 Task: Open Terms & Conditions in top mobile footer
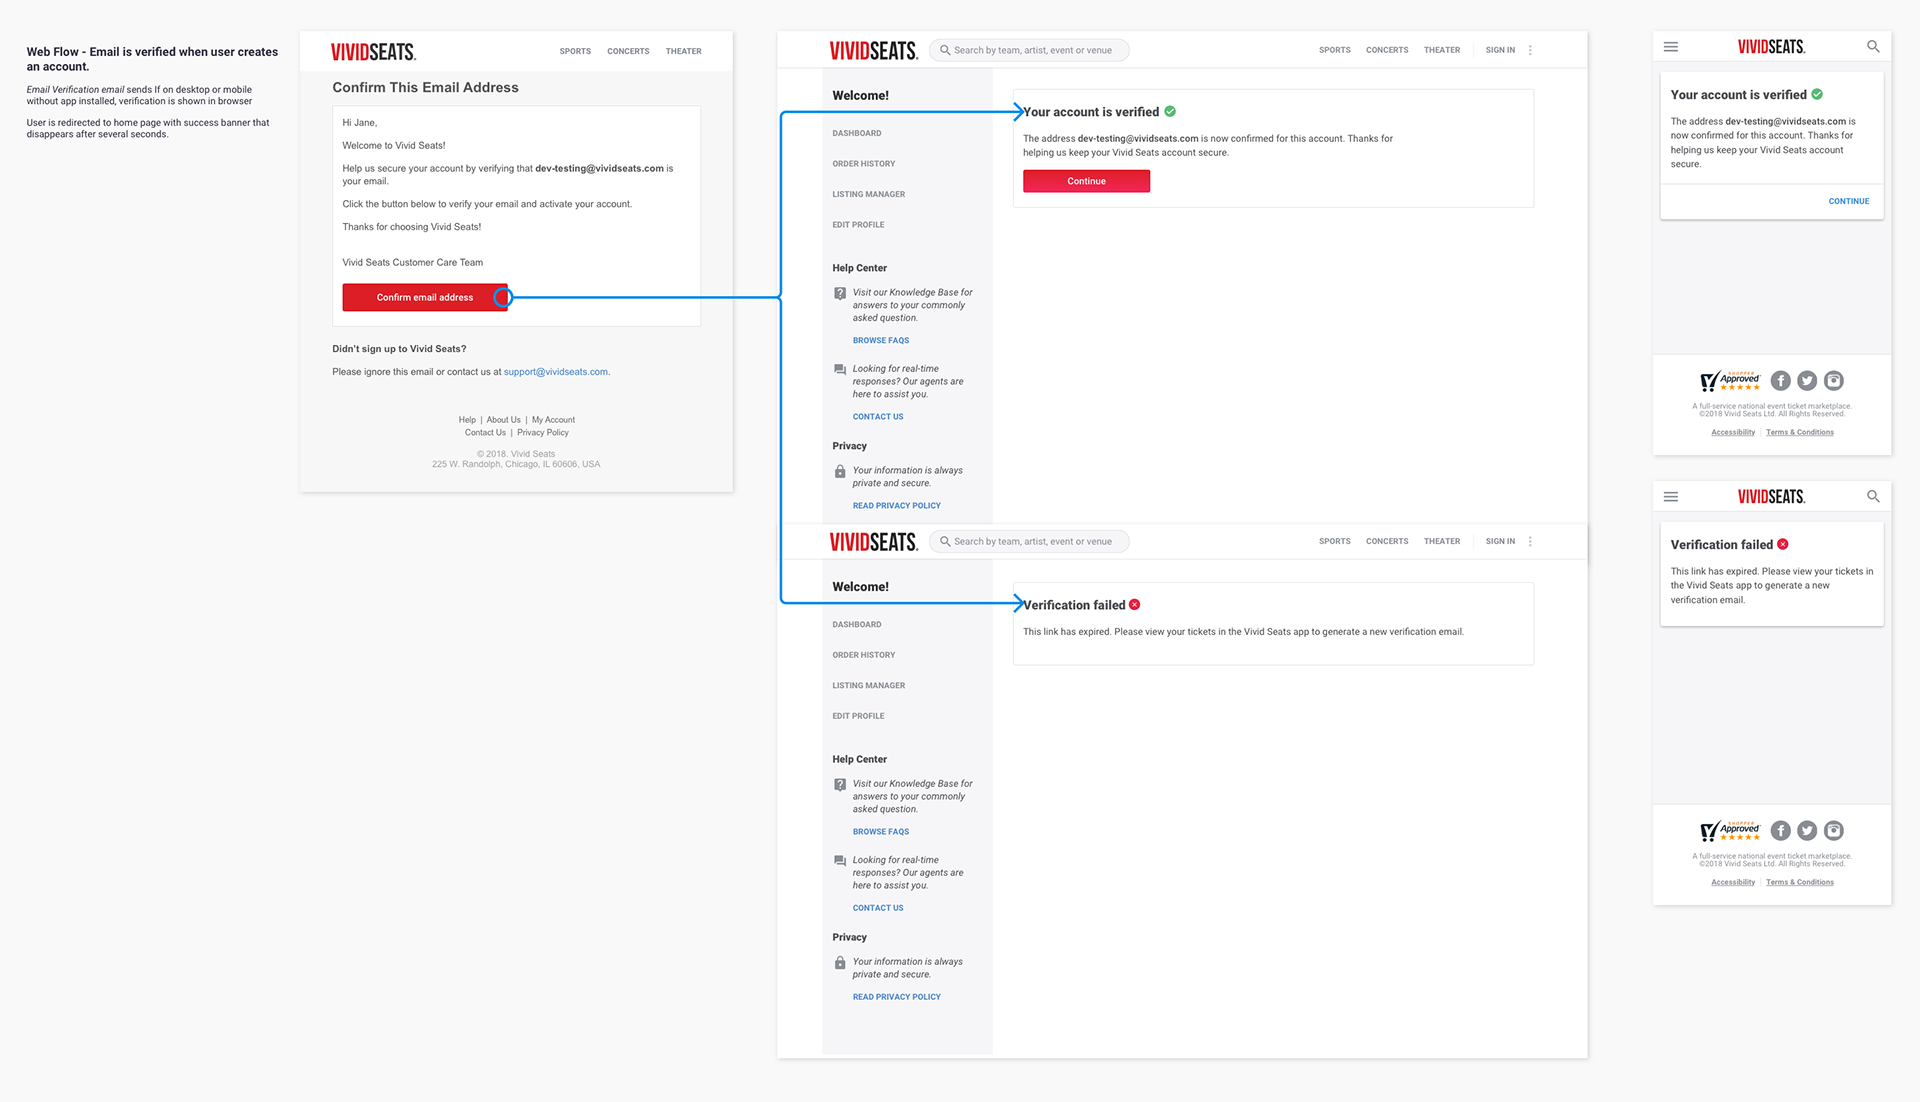[1800, 433]
